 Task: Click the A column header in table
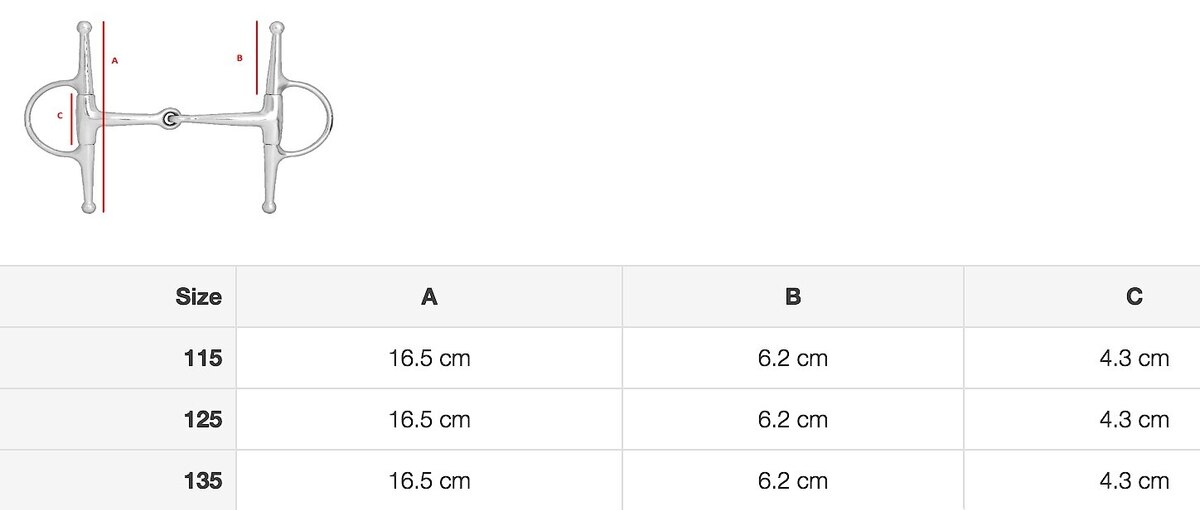tap(429, 297)
